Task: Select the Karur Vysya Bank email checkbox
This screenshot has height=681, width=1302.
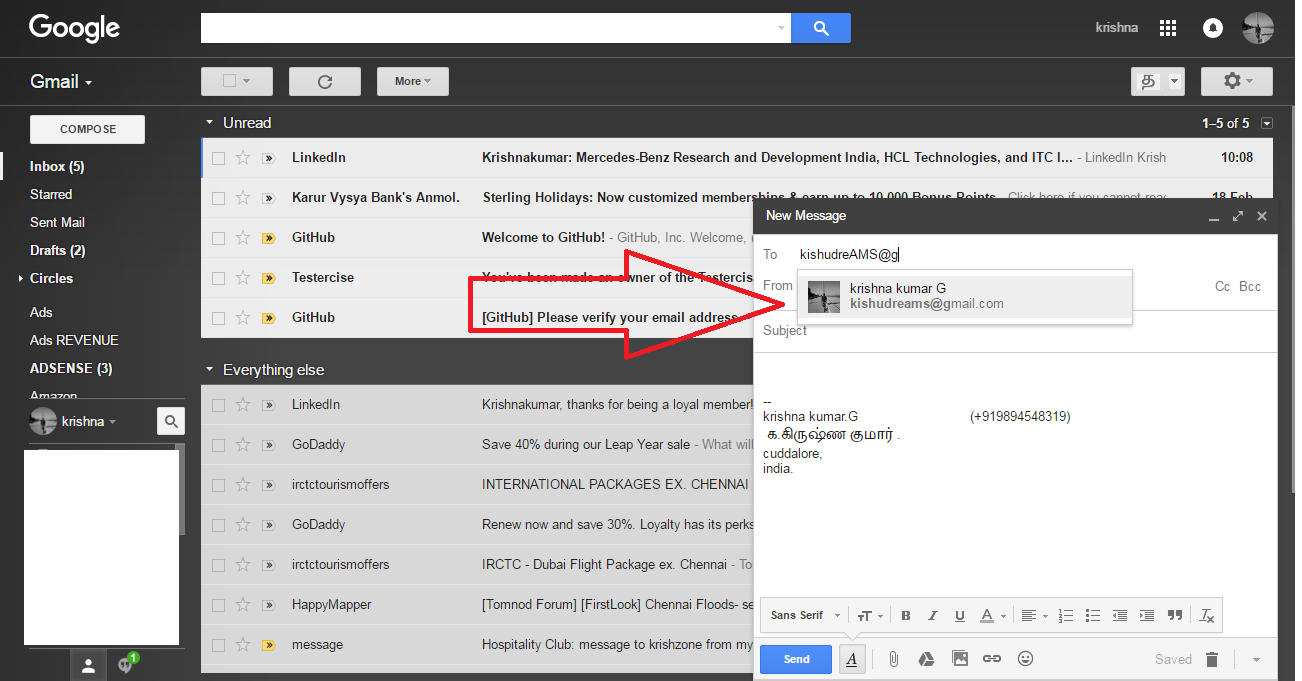Action: coord(218,197)
